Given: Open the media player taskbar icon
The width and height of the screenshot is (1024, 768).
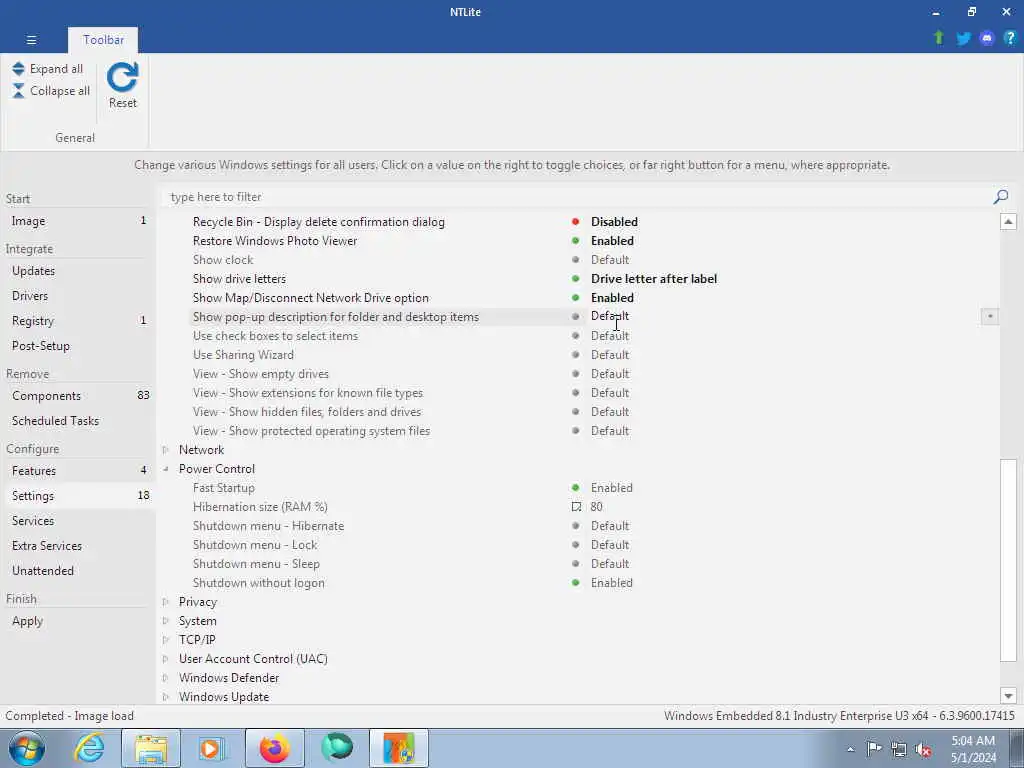Looking at the screenshot, I should point(211,748).
